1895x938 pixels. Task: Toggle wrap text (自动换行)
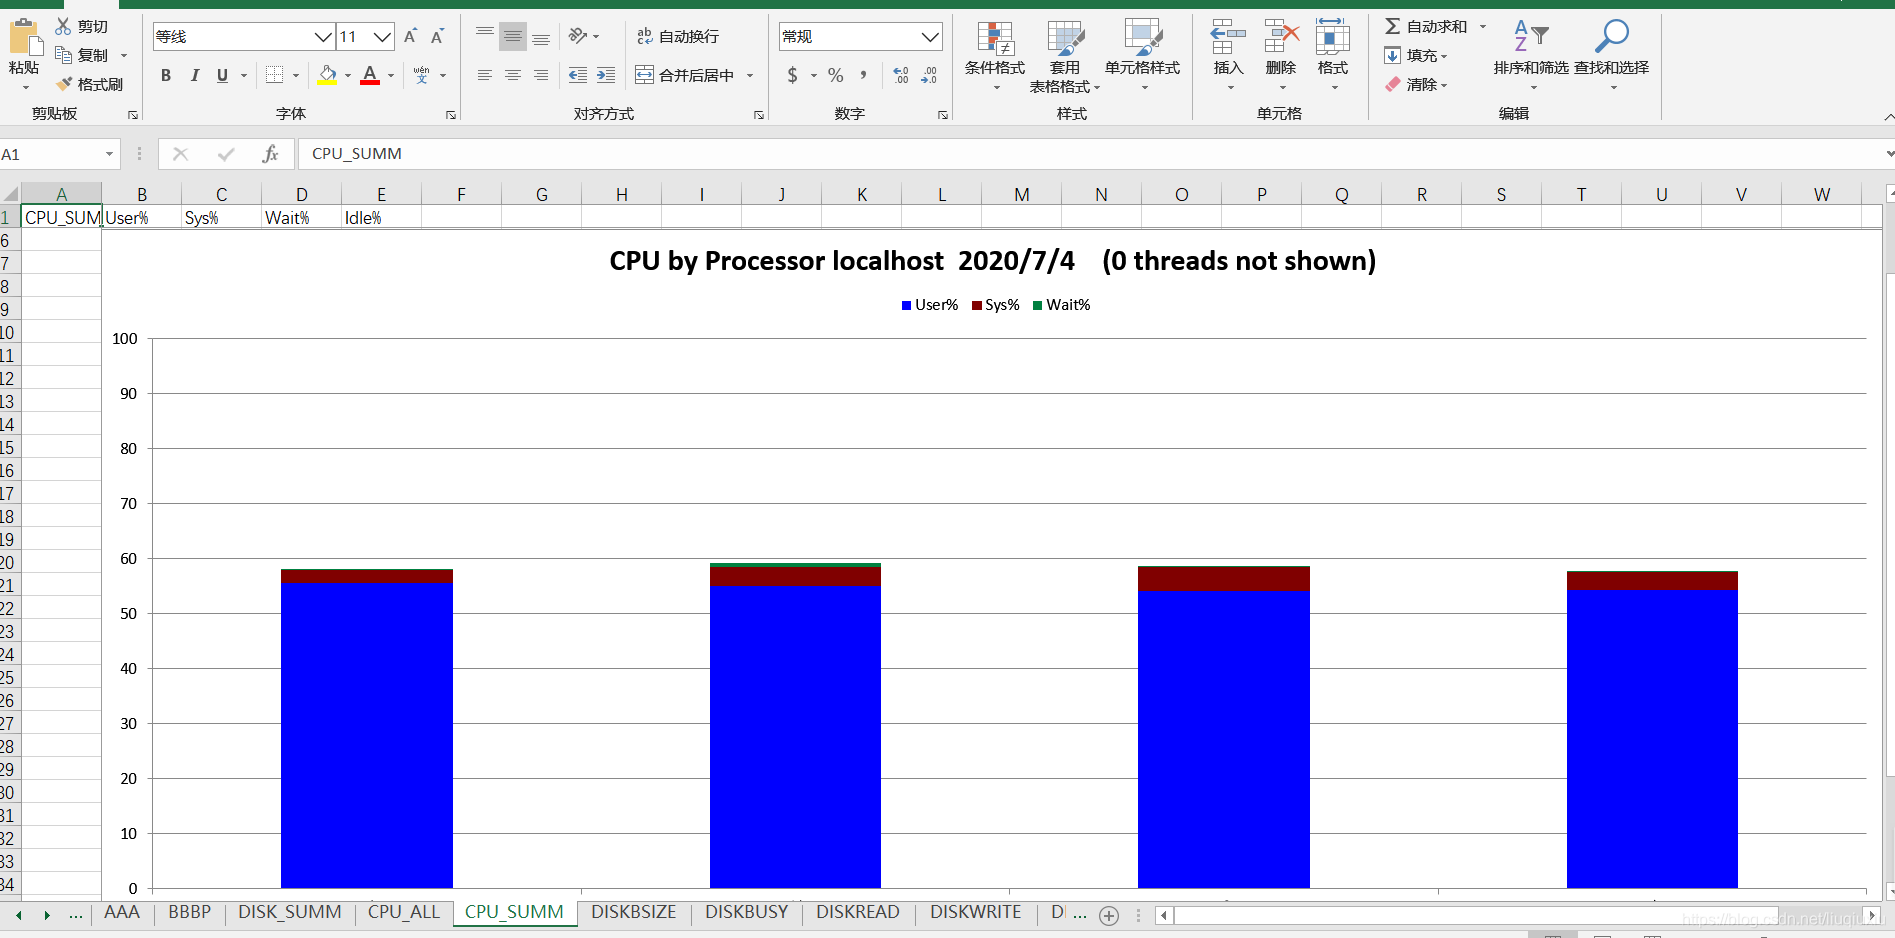pos(678,37)
